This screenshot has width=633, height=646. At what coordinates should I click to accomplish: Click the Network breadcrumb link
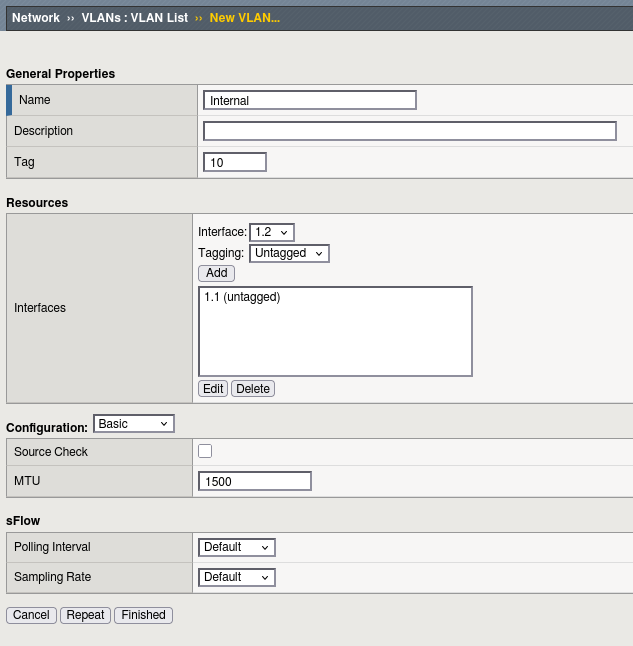(35, 18)
